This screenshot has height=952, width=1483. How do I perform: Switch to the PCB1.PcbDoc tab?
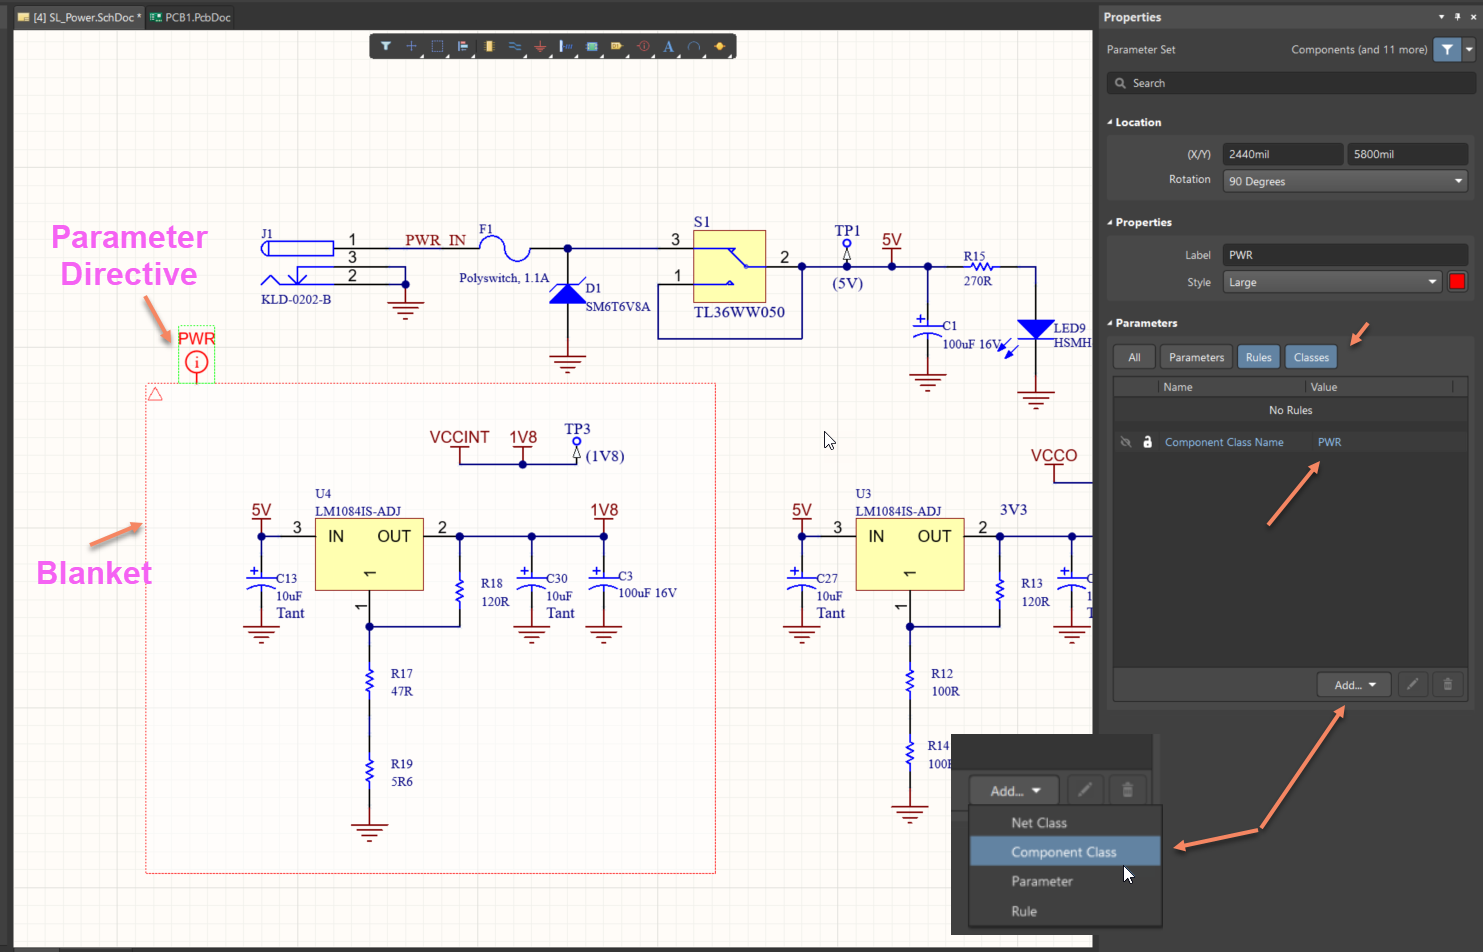click(190, 17)
